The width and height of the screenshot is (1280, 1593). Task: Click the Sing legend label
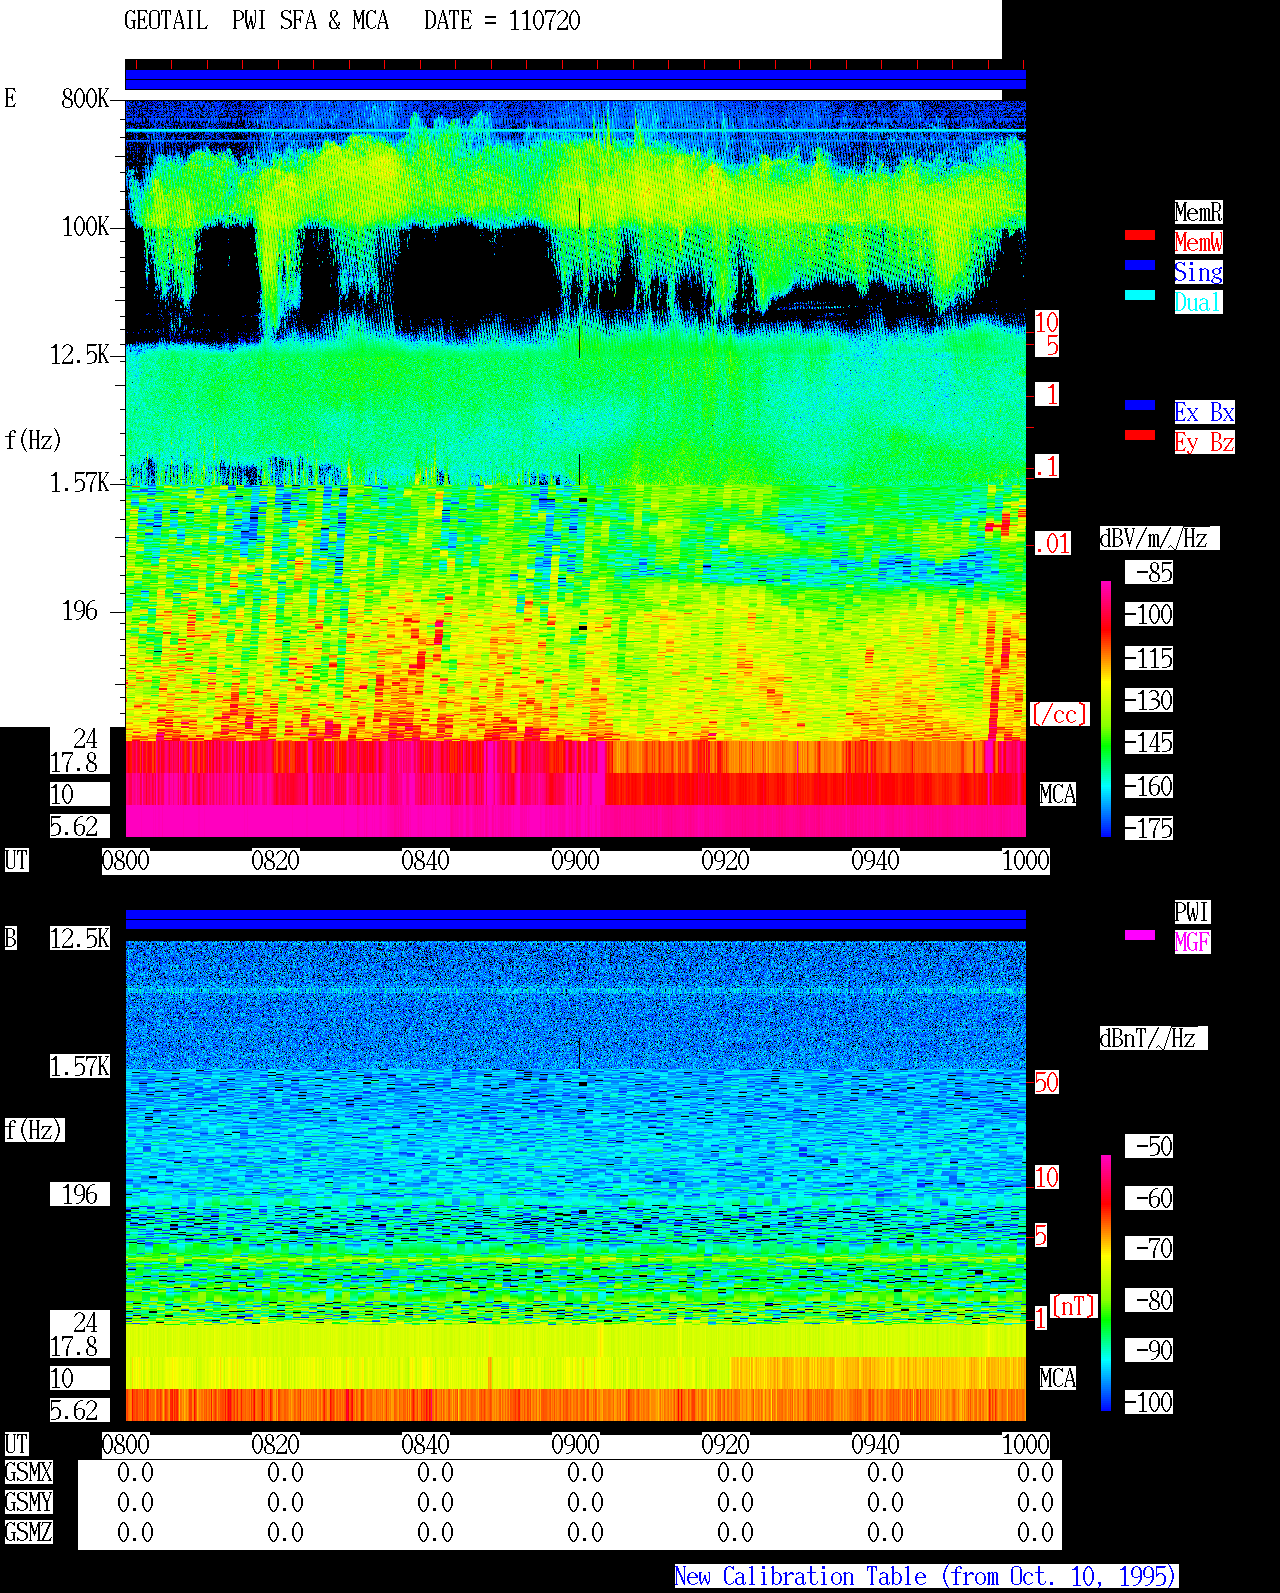(x=1198, y=272)
